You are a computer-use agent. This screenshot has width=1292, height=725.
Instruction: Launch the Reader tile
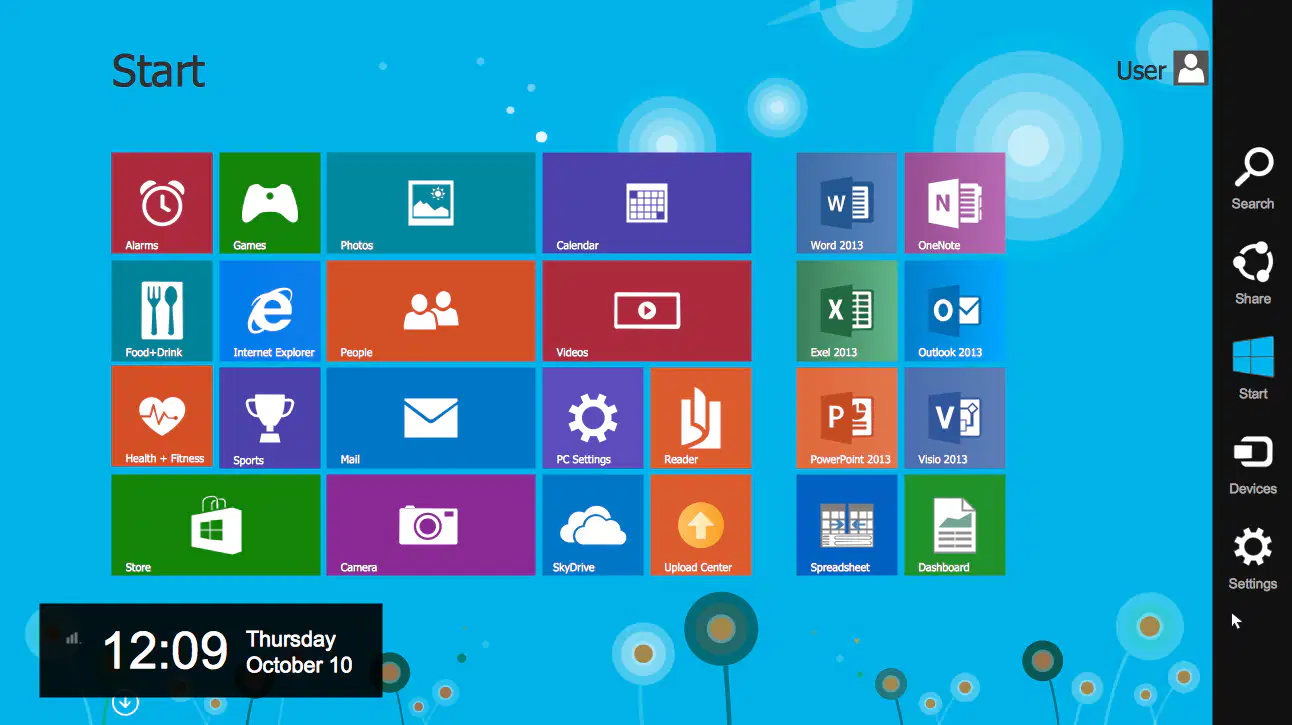[x=701, y=417]
